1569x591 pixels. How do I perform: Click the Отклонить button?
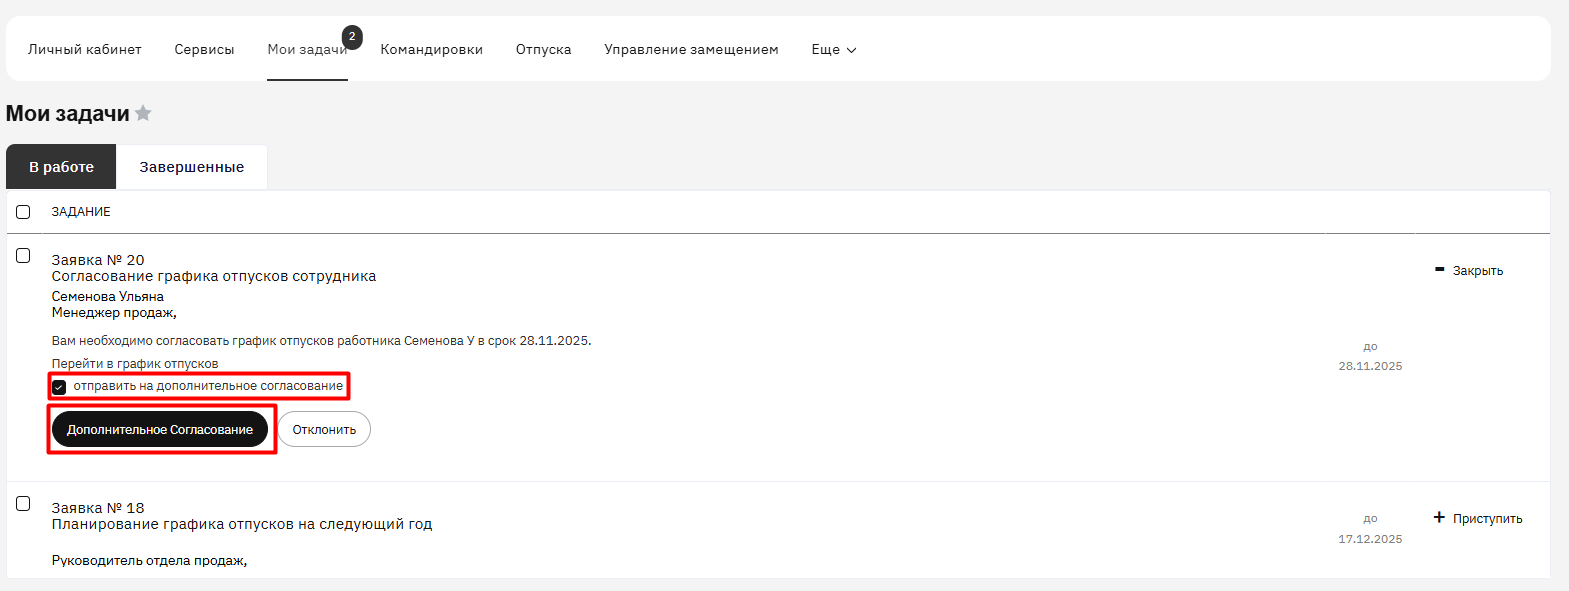(x=324, y=430)
